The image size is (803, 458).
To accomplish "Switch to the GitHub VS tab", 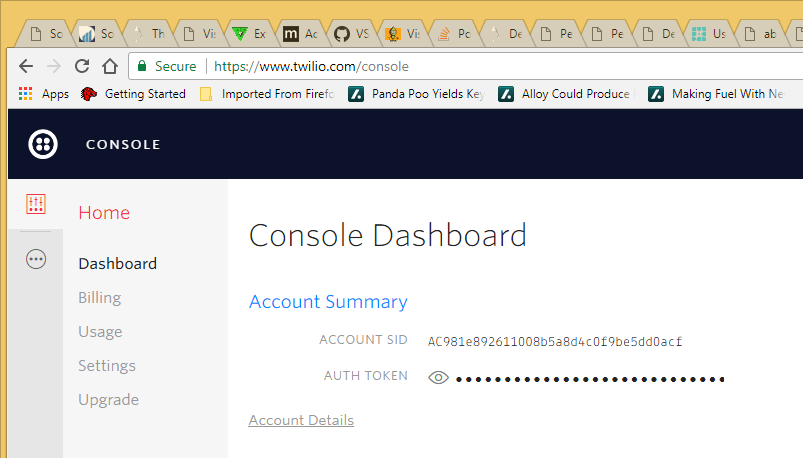I will tap(351, 34).
